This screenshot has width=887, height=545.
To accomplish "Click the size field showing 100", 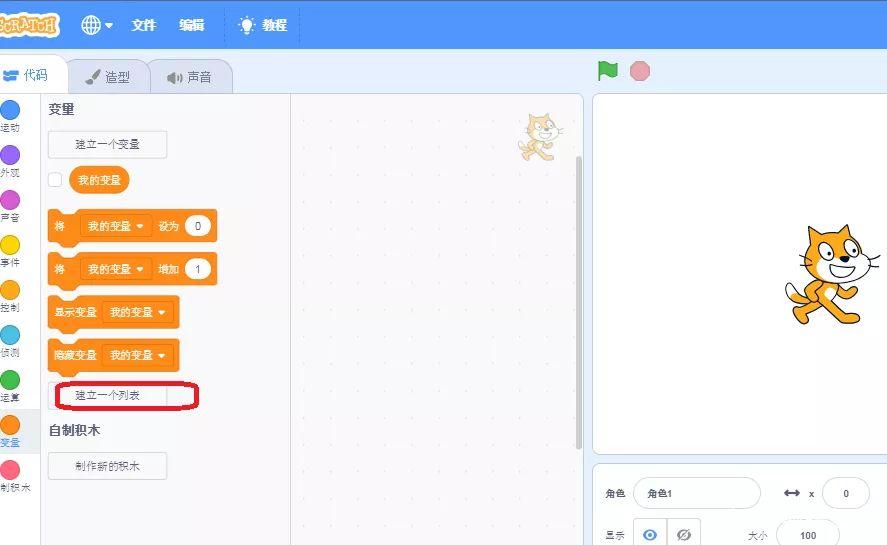I will click(x=808, y=535).
